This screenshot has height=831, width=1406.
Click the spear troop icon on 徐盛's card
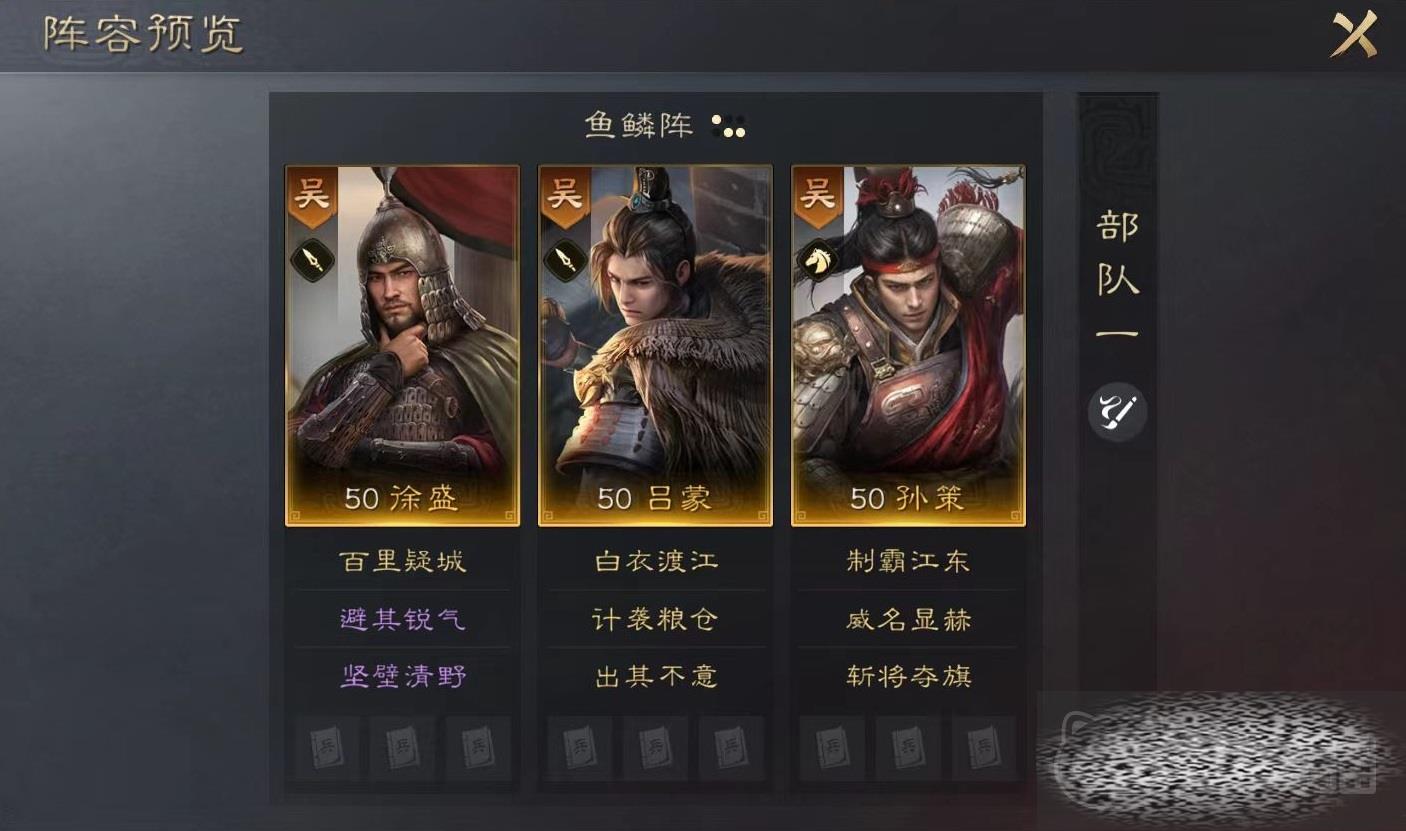coord(311,261)
